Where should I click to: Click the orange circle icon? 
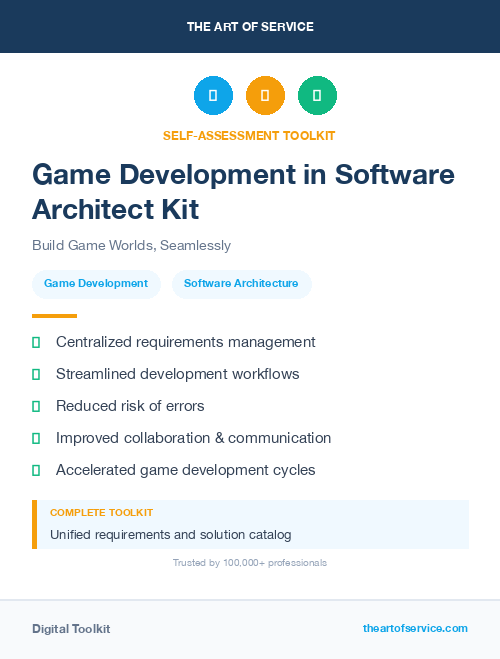(265, 95)
